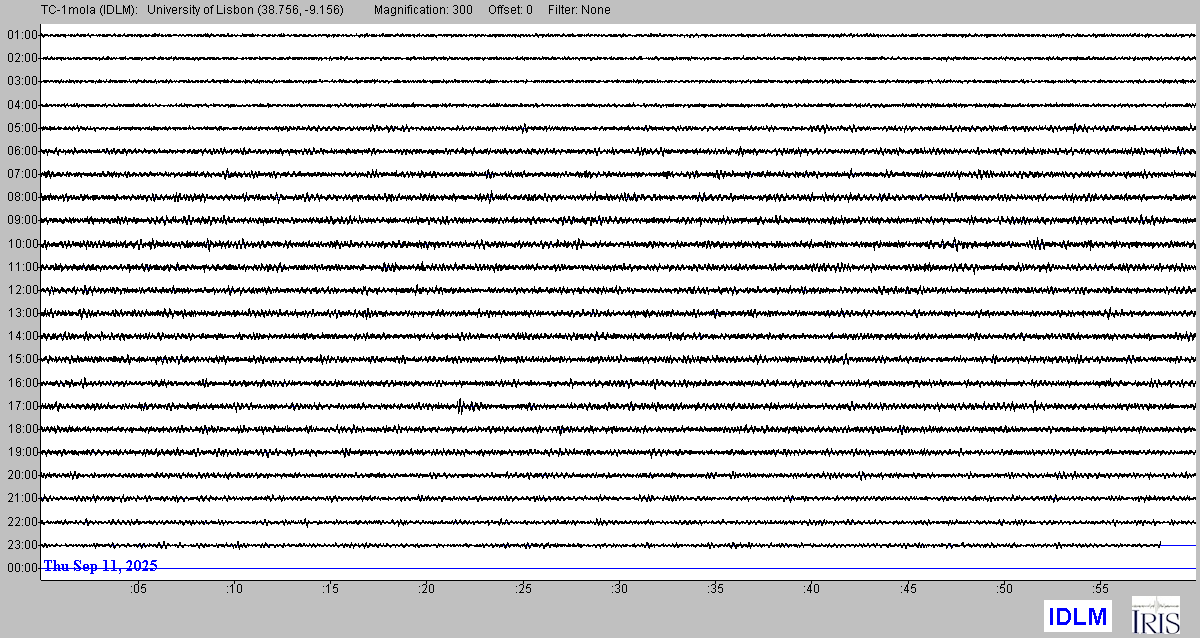Image resolution: width=1200 pixels, height=638 pixels.
Task: Click the :20 minute axis marker
Action: 427,591
